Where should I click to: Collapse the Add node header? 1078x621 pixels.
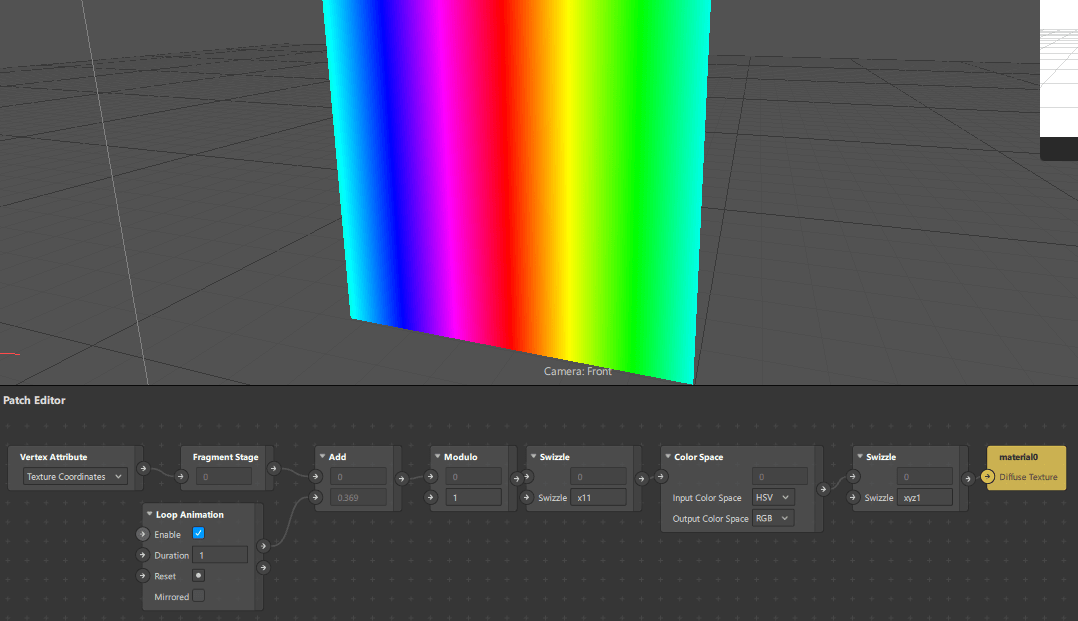pos(323,456)
